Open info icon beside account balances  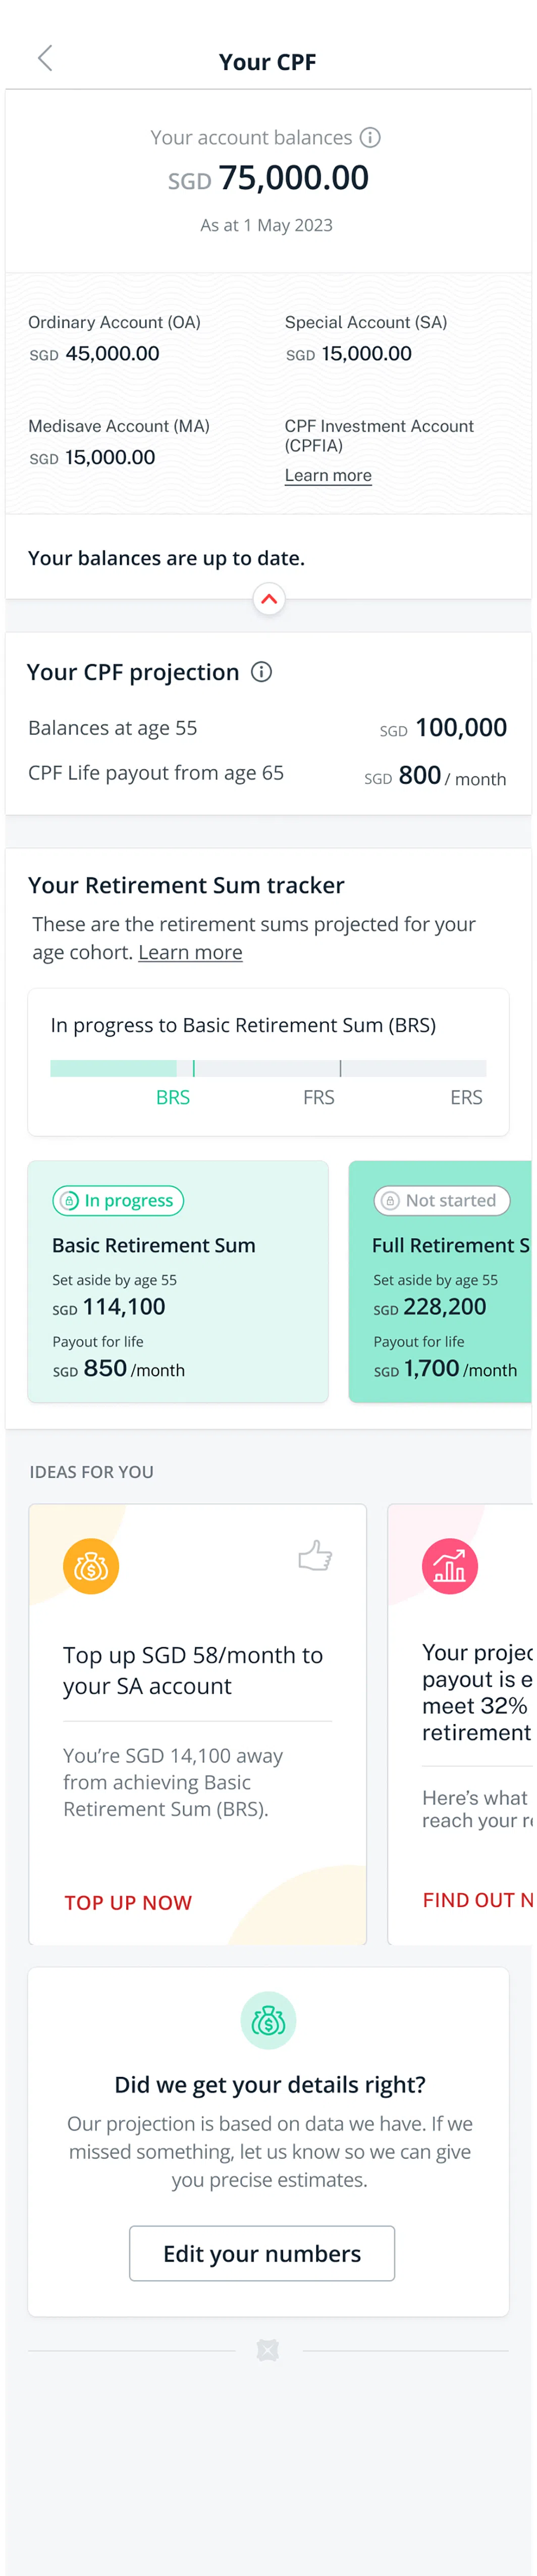370,138
